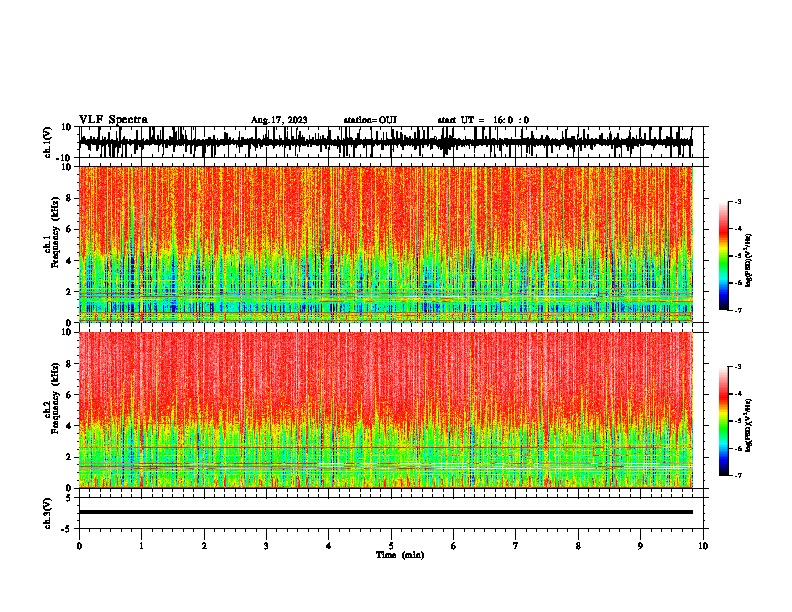Click the time axis tick label '10'

pyautogui.click(x=703, y=546)
